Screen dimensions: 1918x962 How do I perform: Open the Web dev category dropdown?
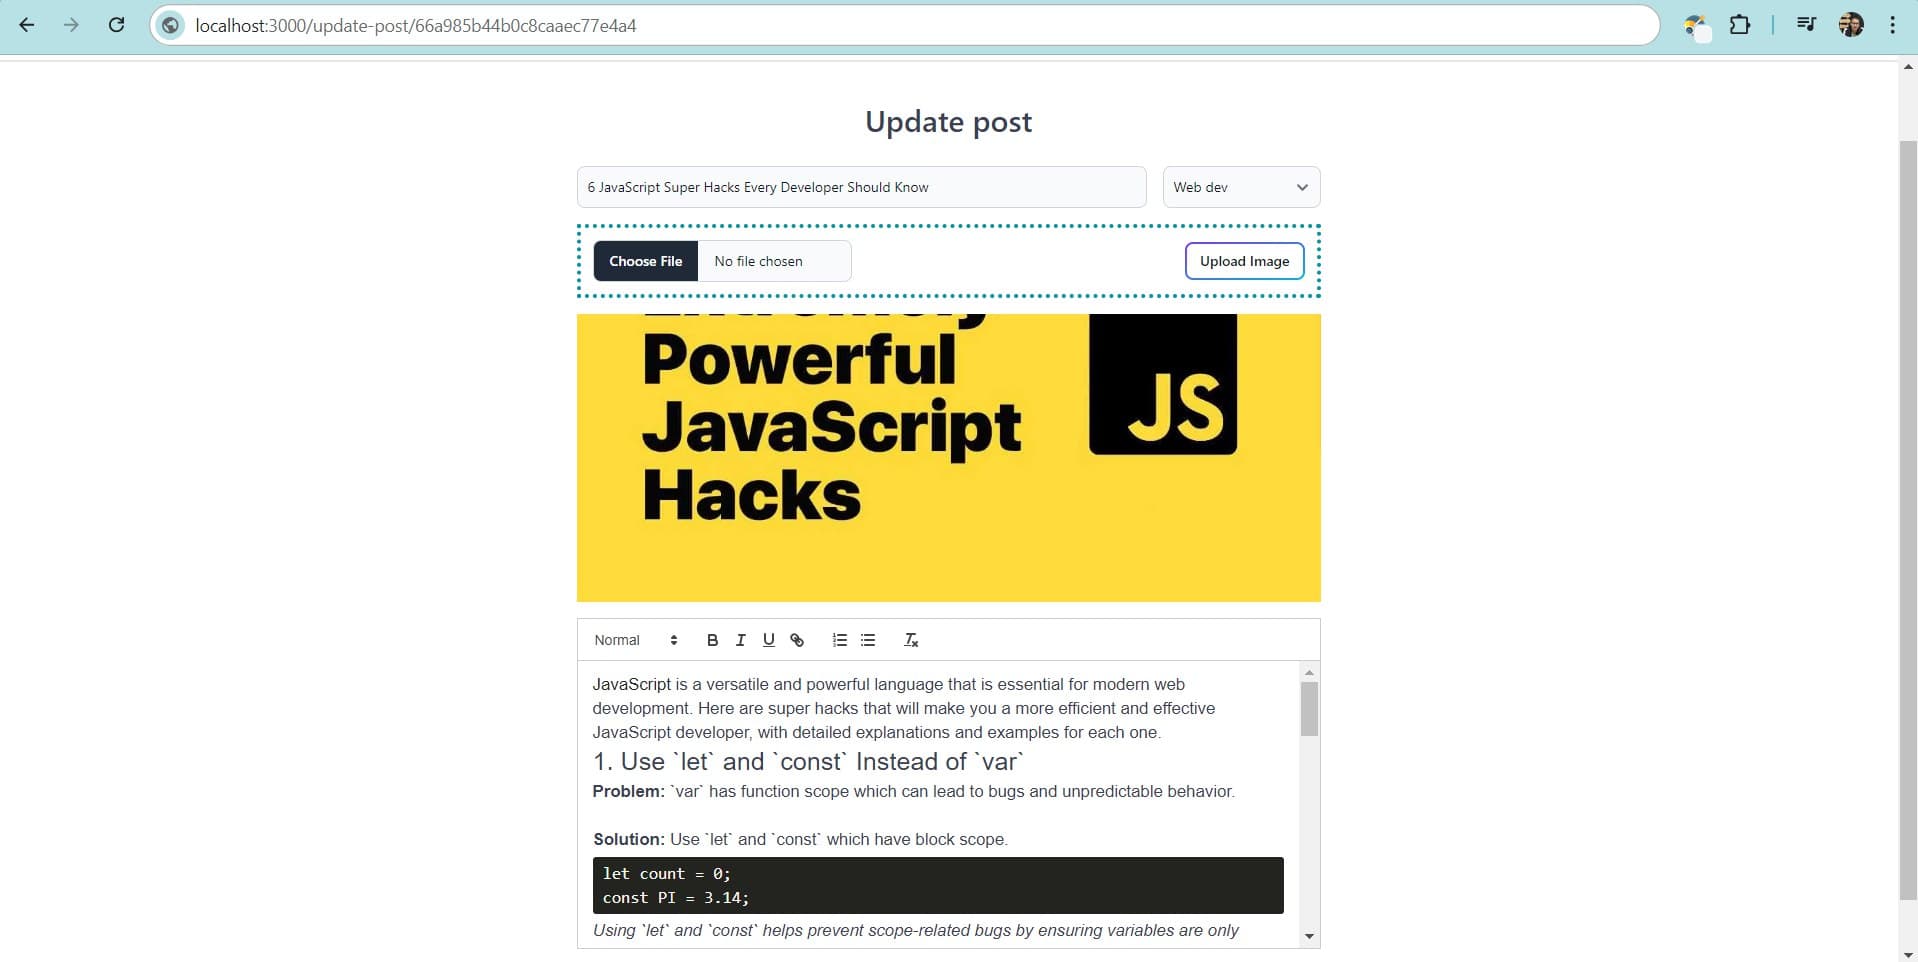[1240, 187]
